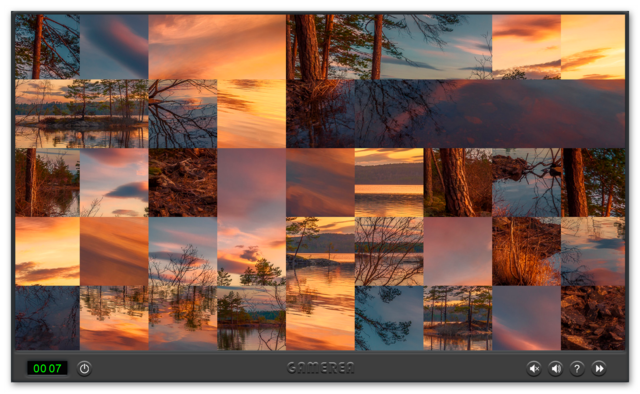Screen dimensions: 640x394
Task: Select the bare branches reflection tile in second row
Action: coord(183,114)
